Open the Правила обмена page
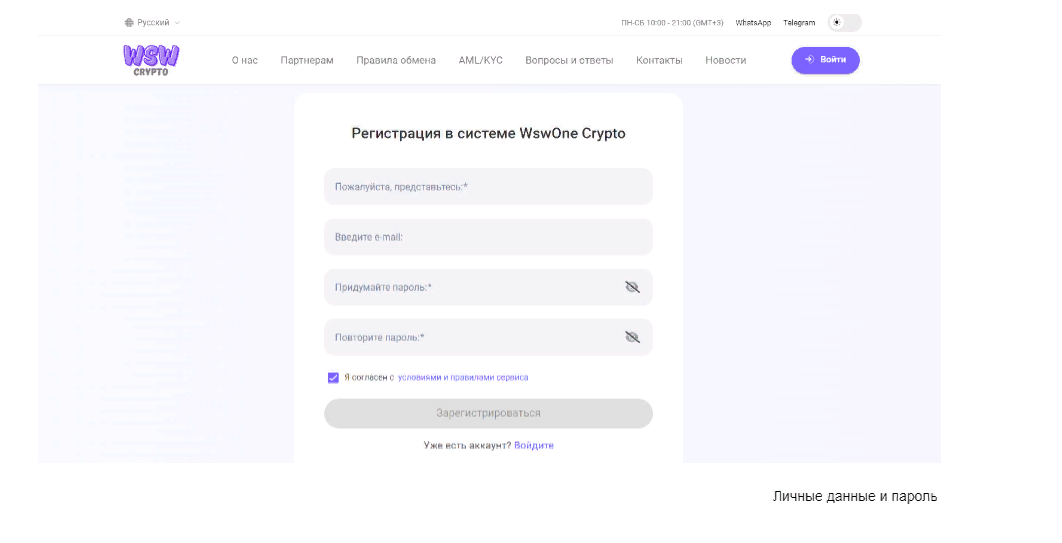The image size is (1062, 543). coord(396,60)
